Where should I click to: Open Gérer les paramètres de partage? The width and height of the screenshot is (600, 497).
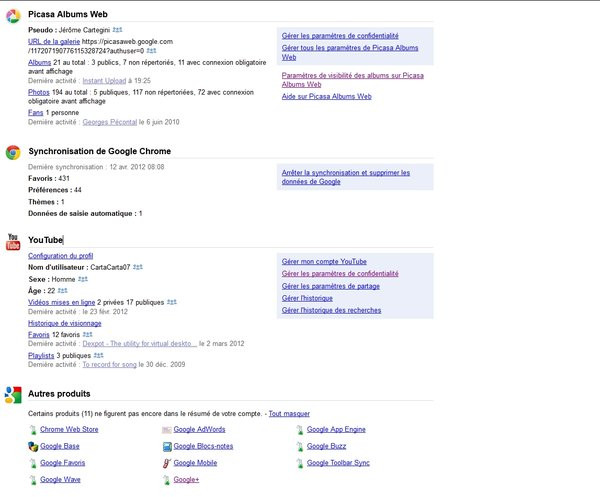click(331, 286)
